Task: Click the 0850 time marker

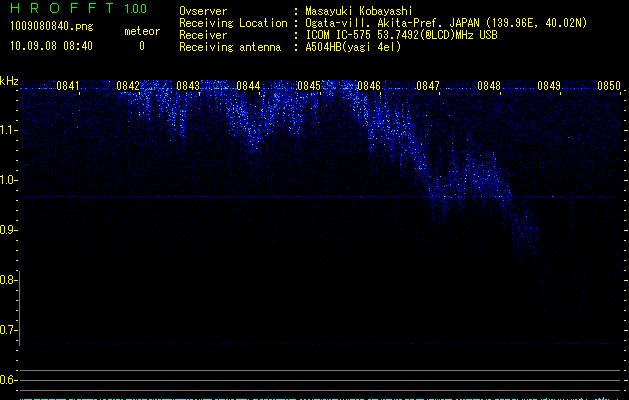Action: [609, 86]
